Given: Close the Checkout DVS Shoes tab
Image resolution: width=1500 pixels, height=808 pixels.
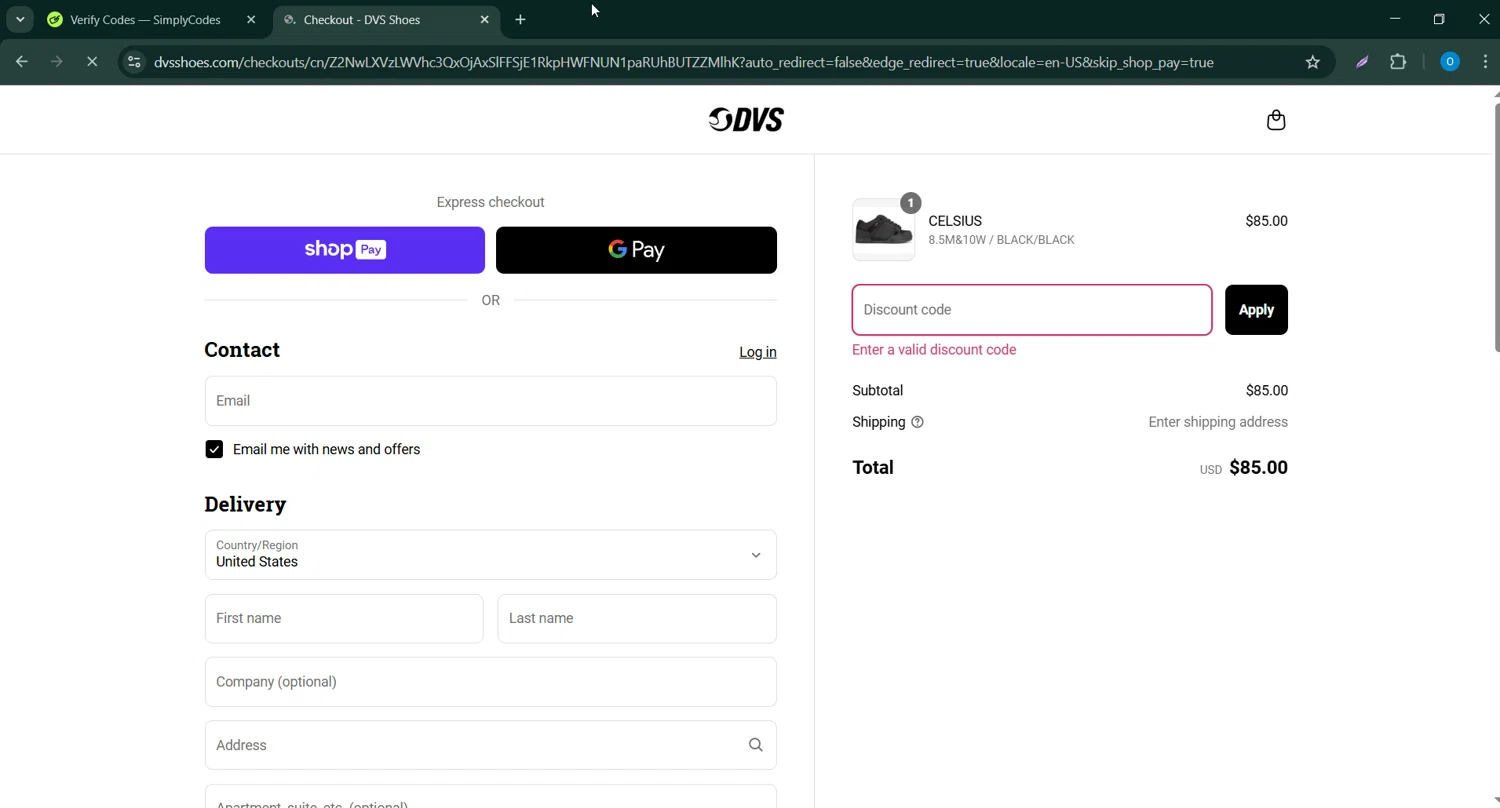Looking at the screenshot, I should [485, 19].
